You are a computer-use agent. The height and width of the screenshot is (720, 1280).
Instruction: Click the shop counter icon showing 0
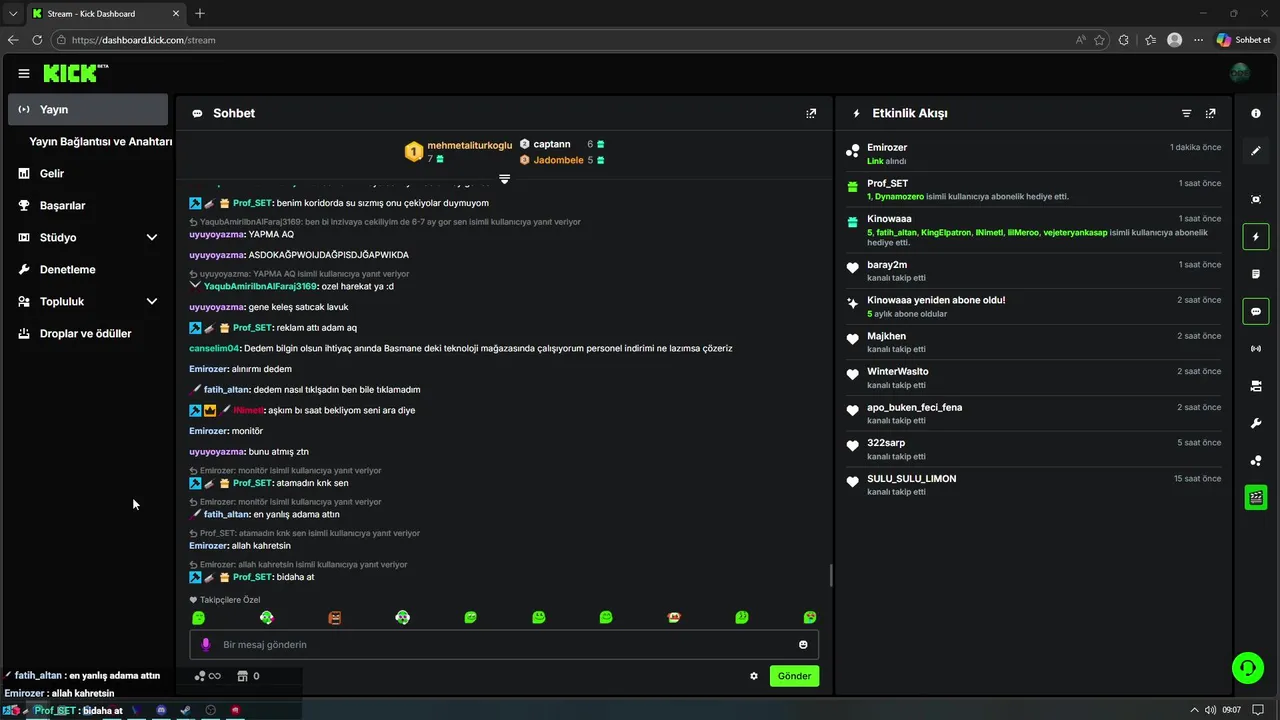point(248,676)
